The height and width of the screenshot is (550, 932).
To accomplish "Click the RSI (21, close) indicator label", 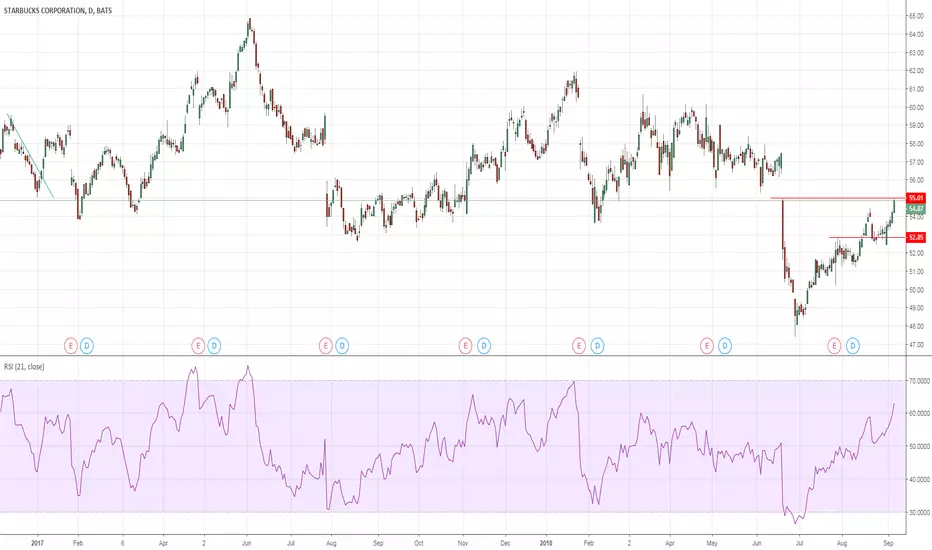I will click(x=24, y=367).
